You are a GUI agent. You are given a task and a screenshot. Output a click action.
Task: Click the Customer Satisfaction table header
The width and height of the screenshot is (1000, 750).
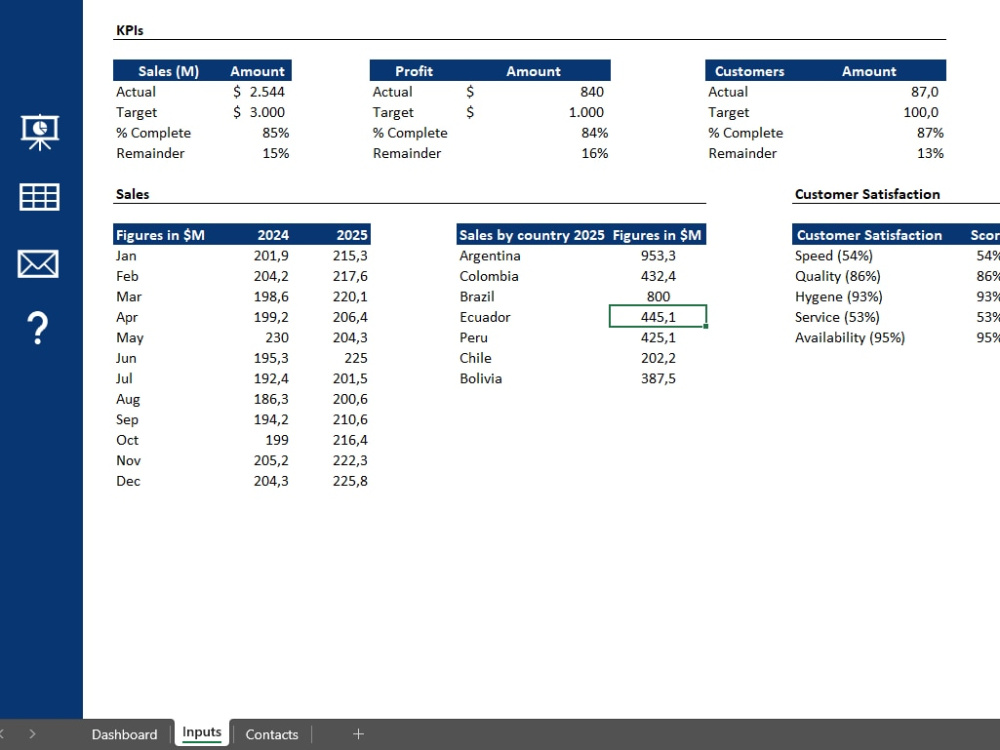(x=869, y=235)
